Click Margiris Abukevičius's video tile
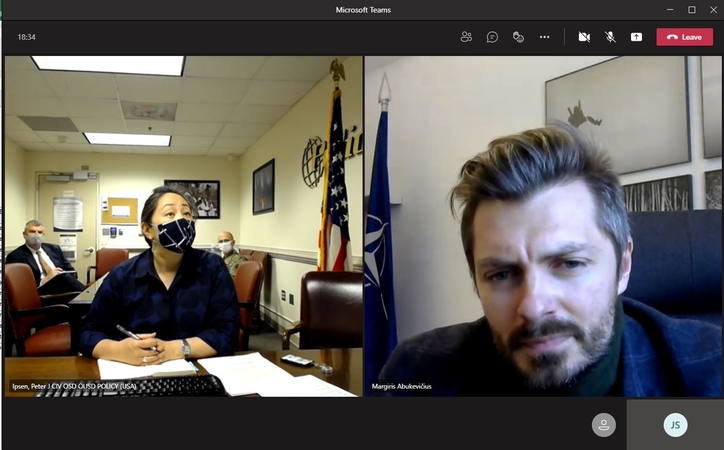Image resolution: width=724 pixels, height=450 pixels. pyautogui.click(x=543, y=226)
